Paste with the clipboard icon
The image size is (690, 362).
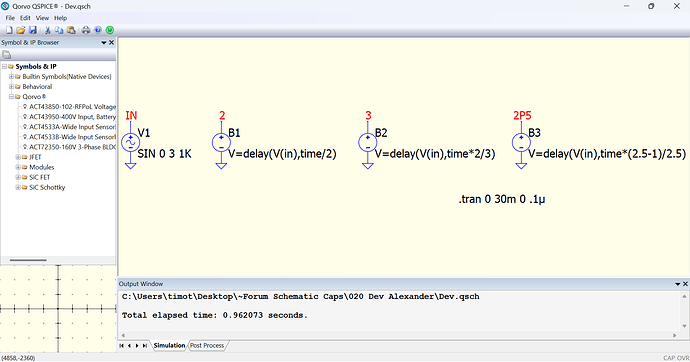click(71, 30)
